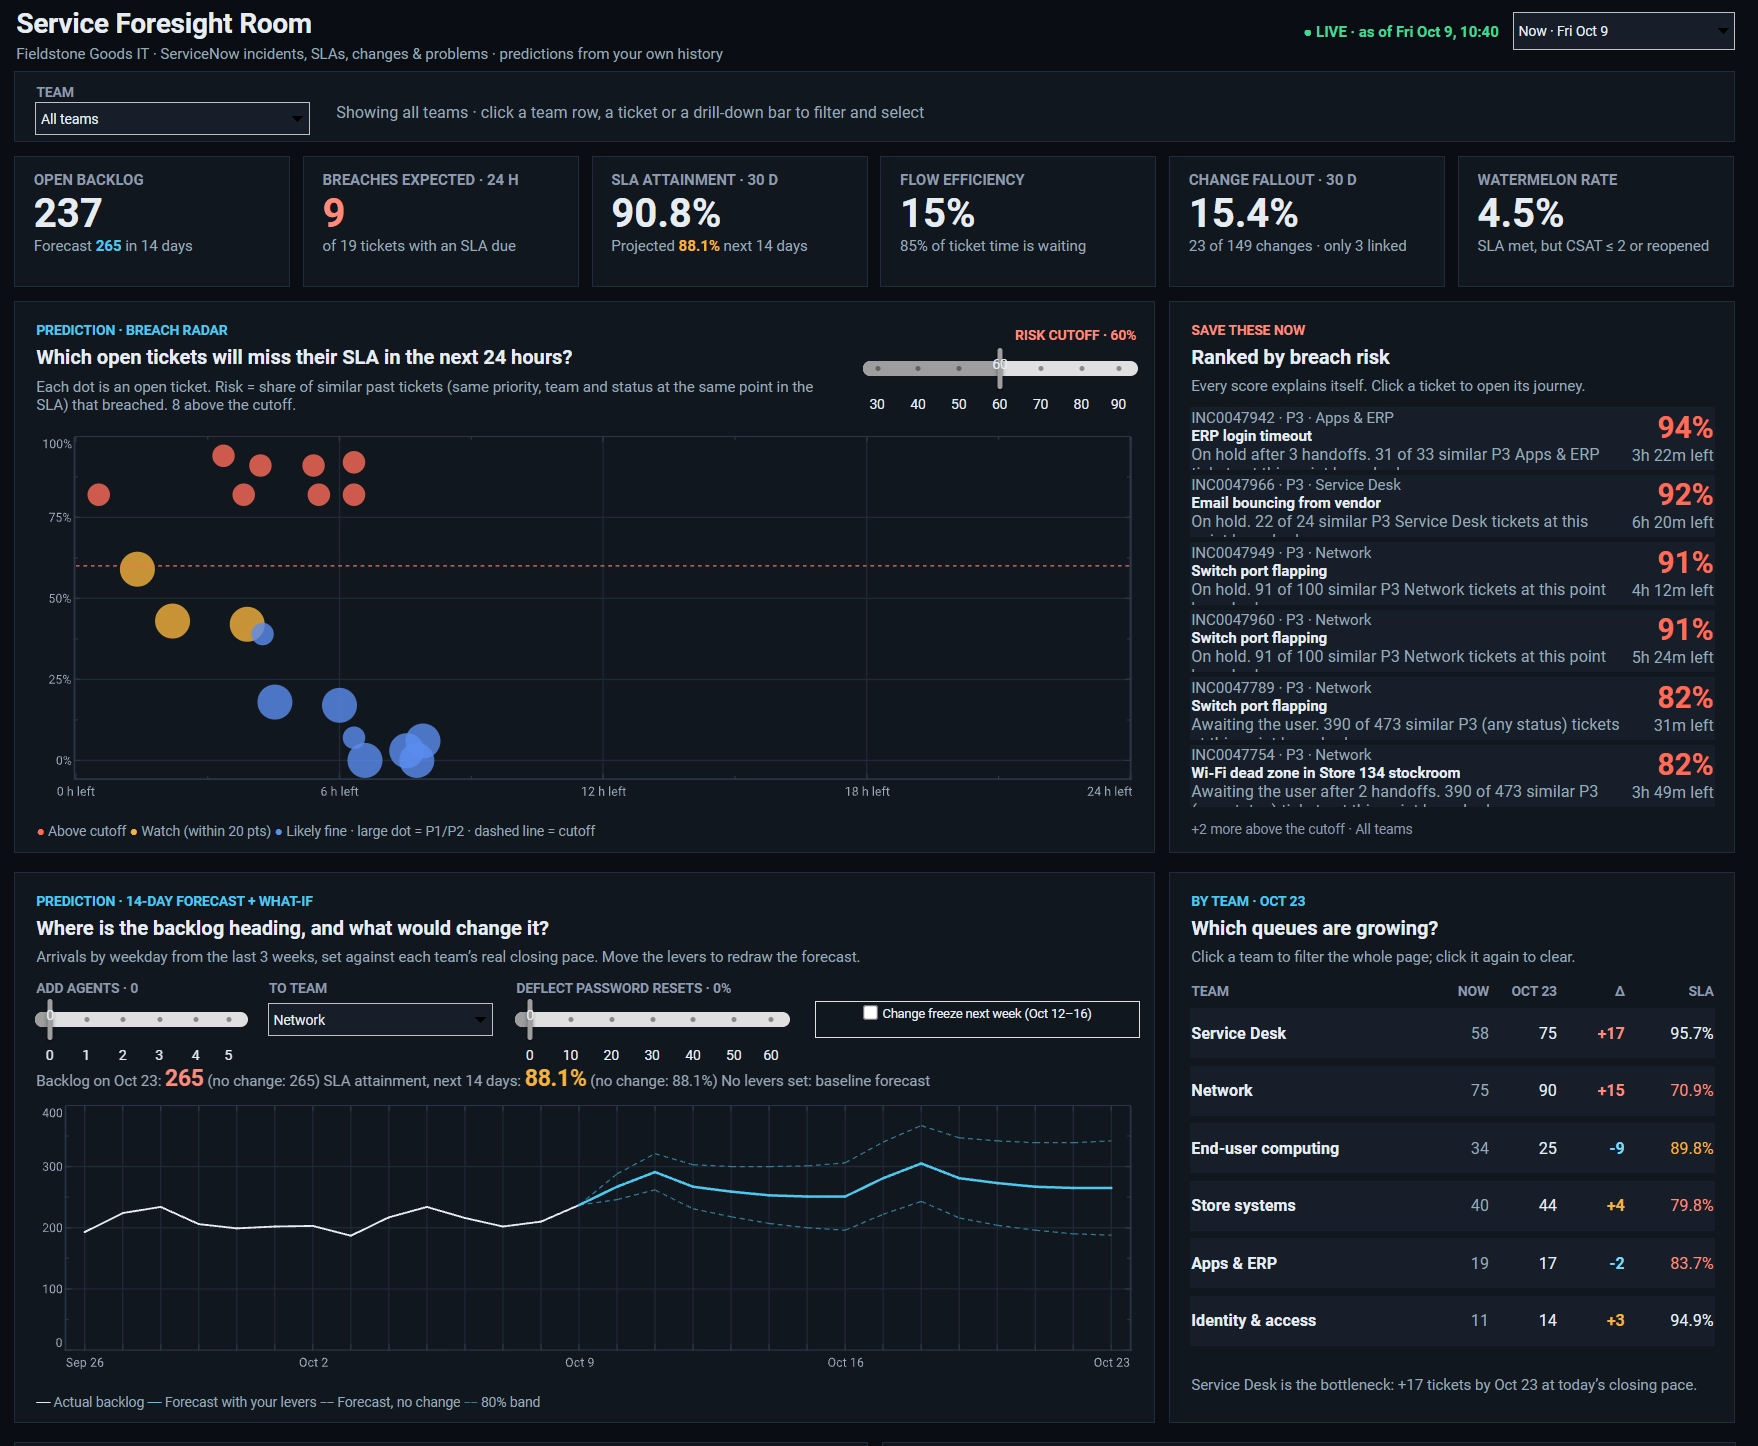
Task: Filter by Service Desk team row
Action: click(x=1452, y=1033)
